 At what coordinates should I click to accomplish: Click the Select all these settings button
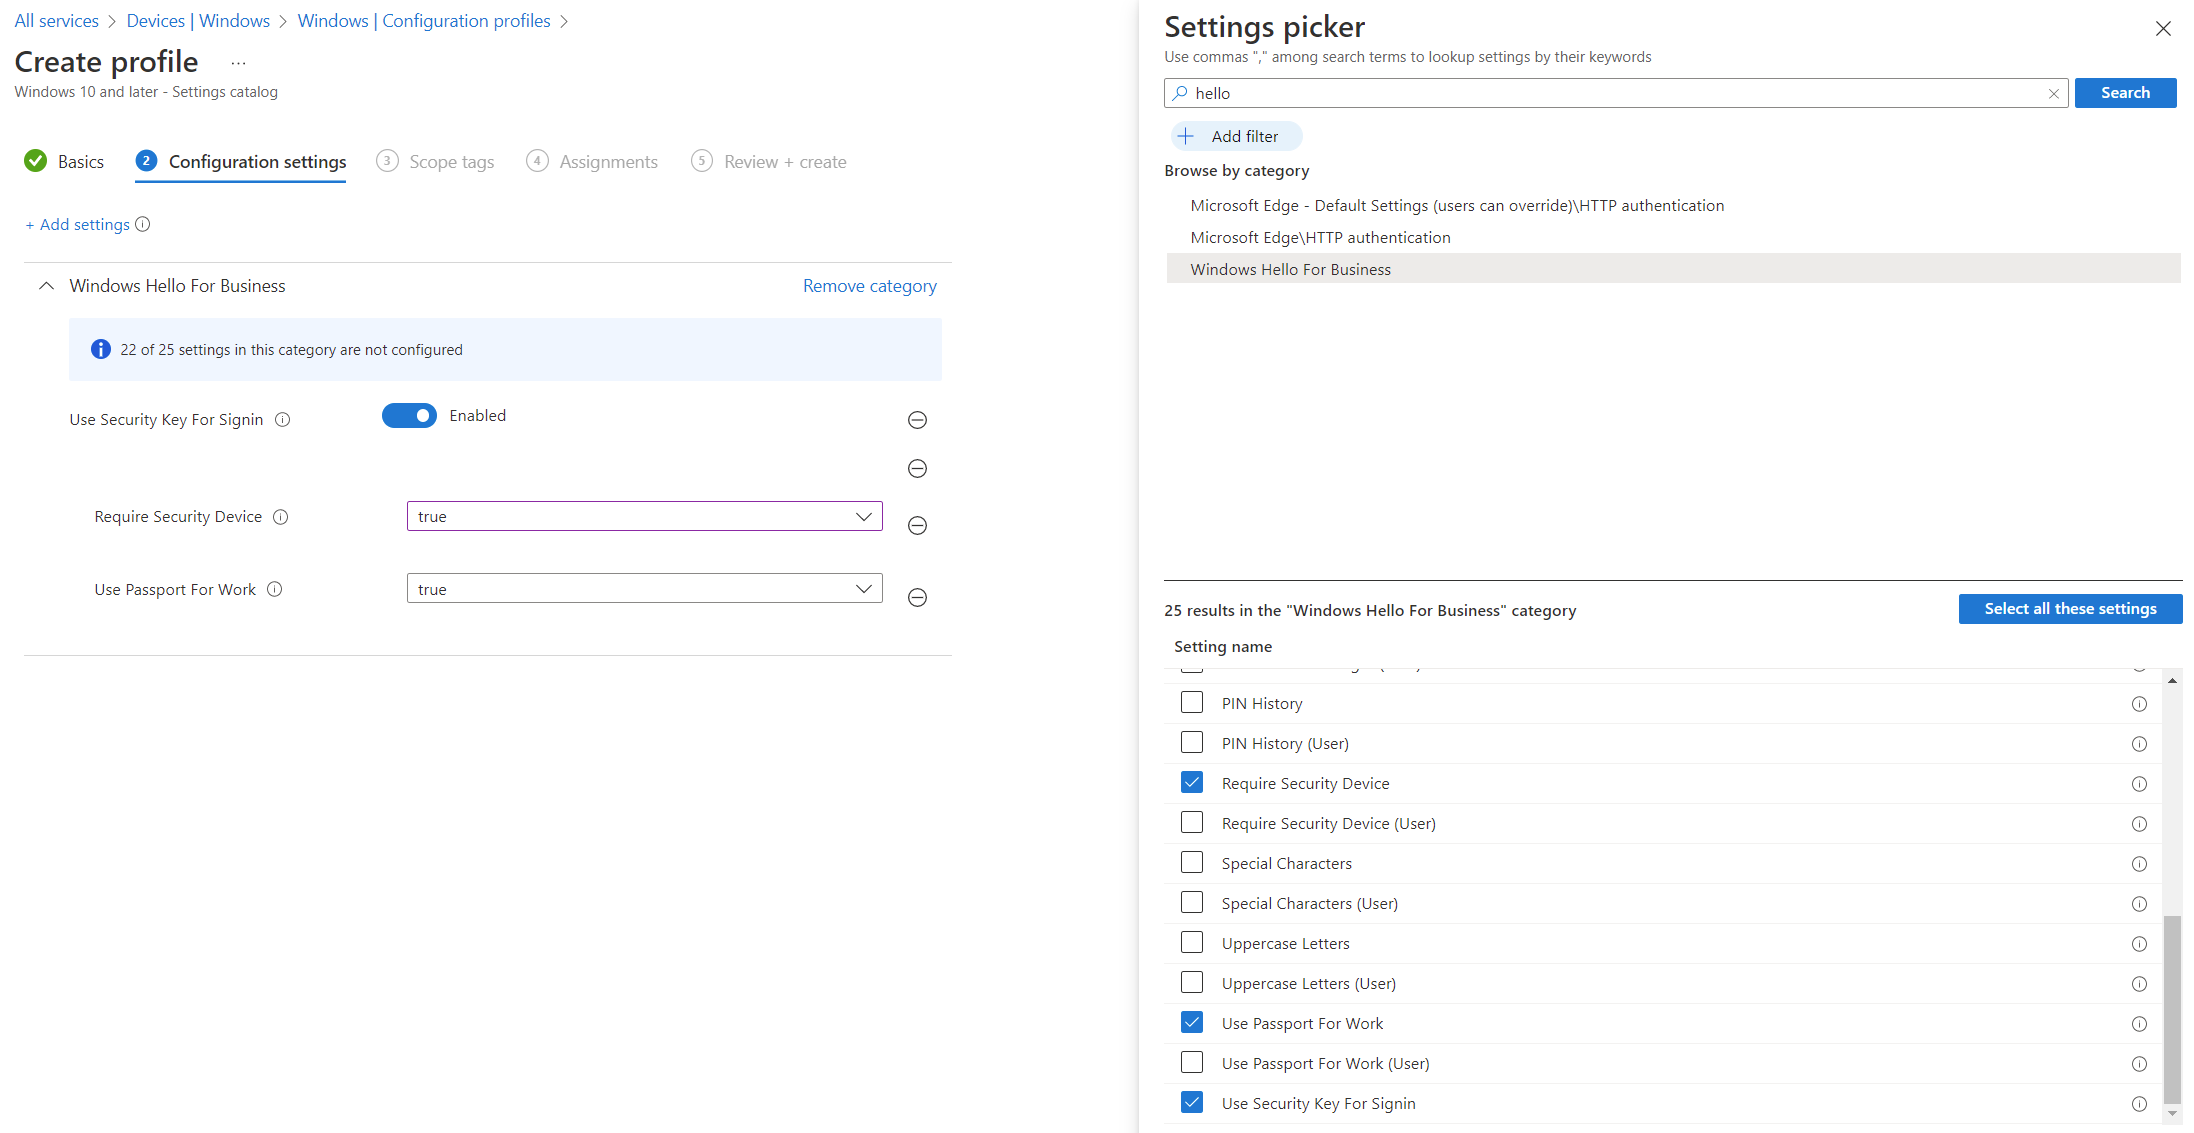point(2070,608)
